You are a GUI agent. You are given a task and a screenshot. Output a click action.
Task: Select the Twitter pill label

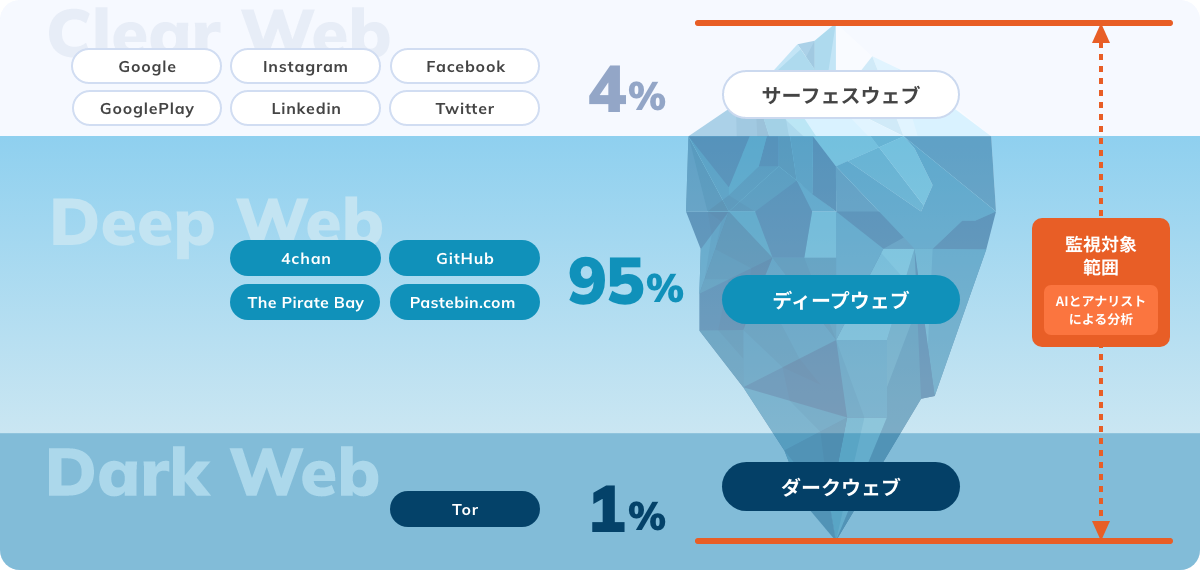465,108
